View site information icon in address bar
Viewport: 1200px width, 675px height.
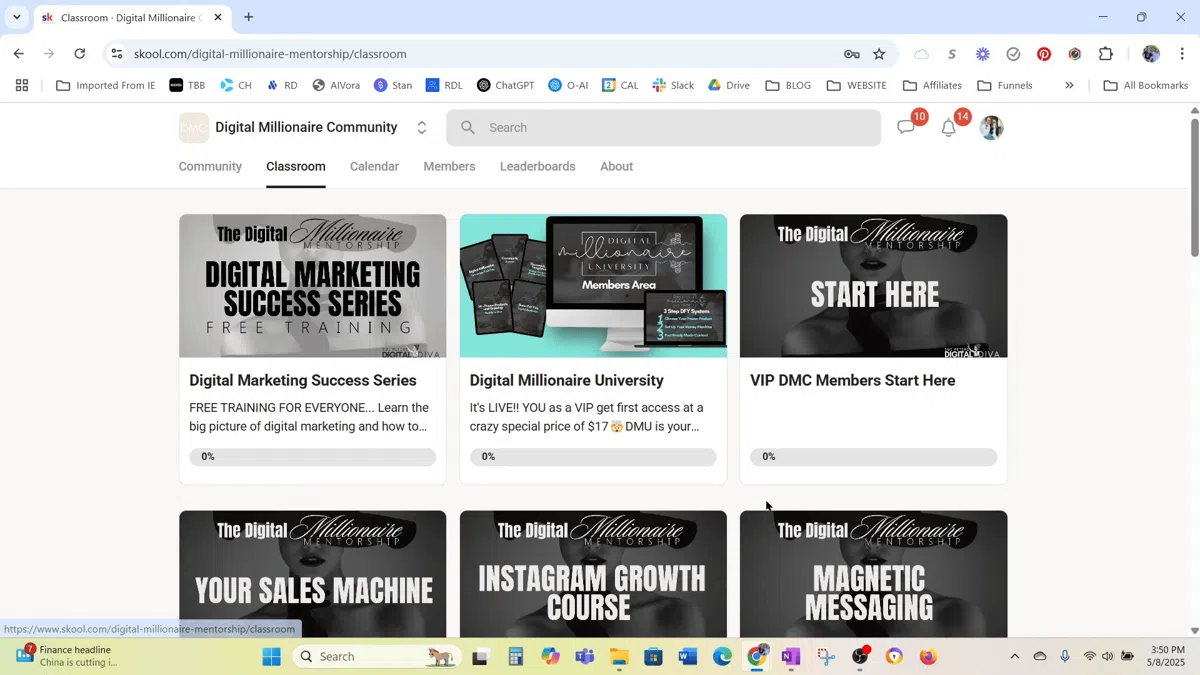(x=117, y=54)
